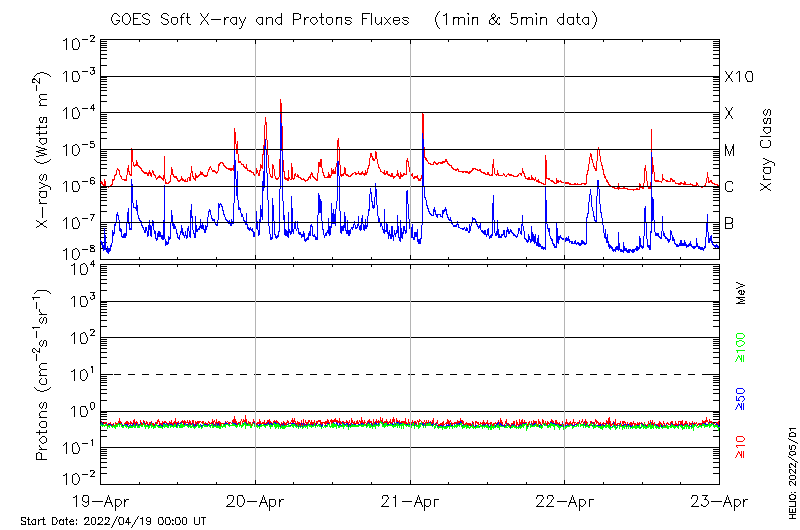The width and height of the screenshot is (800, 530).
Task: Click the C flare class label
Action: click(x=729, y=187)
